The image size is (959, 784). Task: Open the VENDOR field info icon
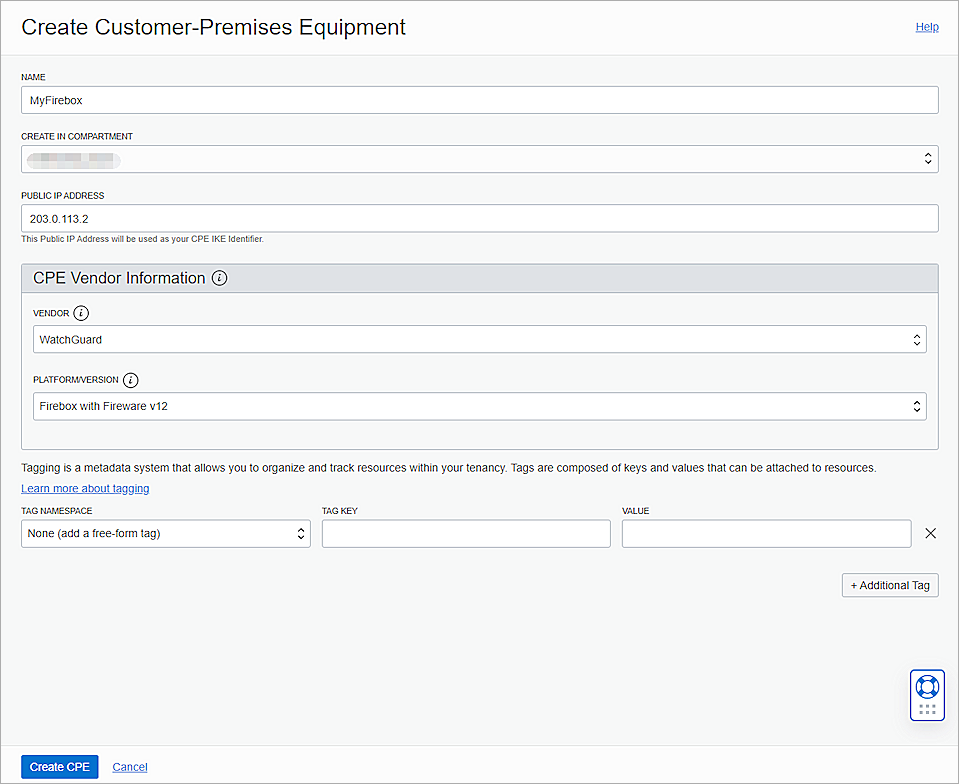coord(80,313)
